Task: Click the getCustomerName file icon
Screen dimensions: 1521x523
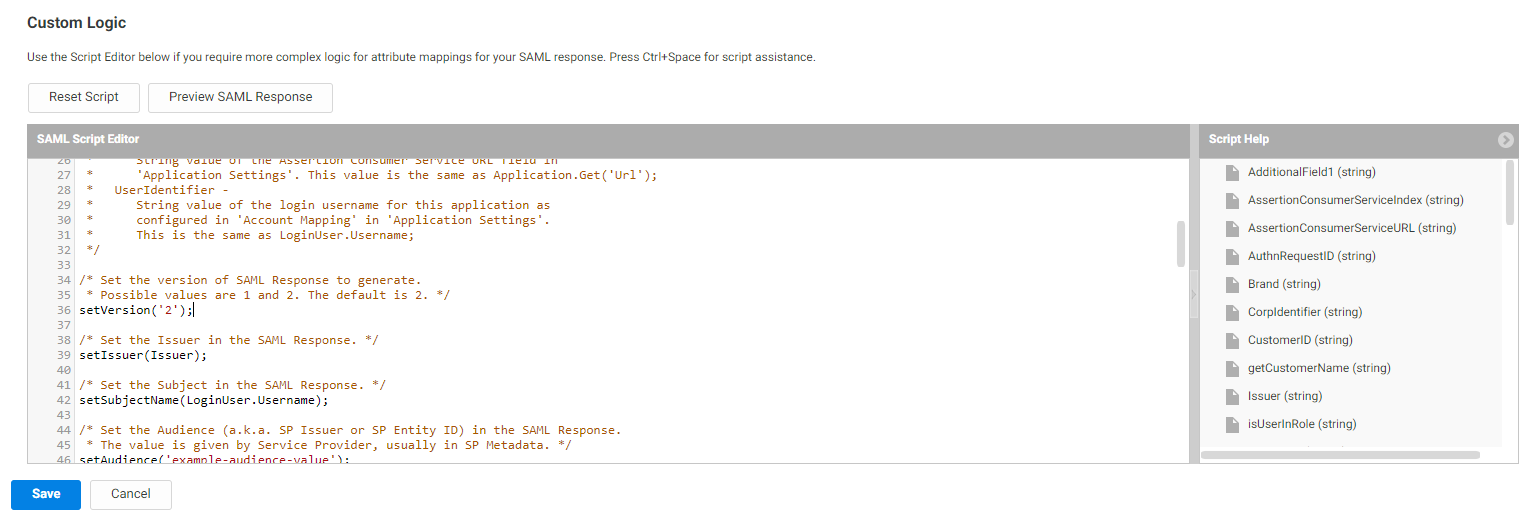Action: (x=1232, y=368)
